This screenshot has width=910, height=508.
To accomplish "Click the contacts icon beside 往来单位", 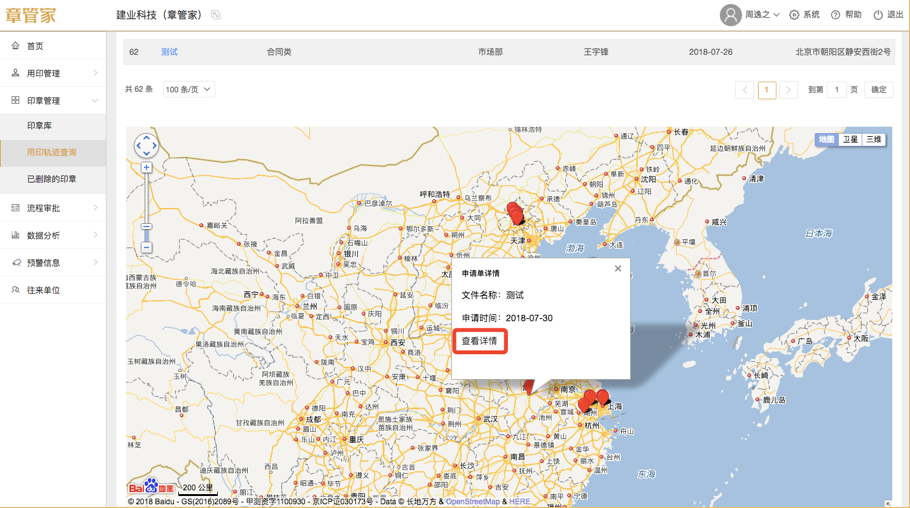I will [x=15, y=289].
